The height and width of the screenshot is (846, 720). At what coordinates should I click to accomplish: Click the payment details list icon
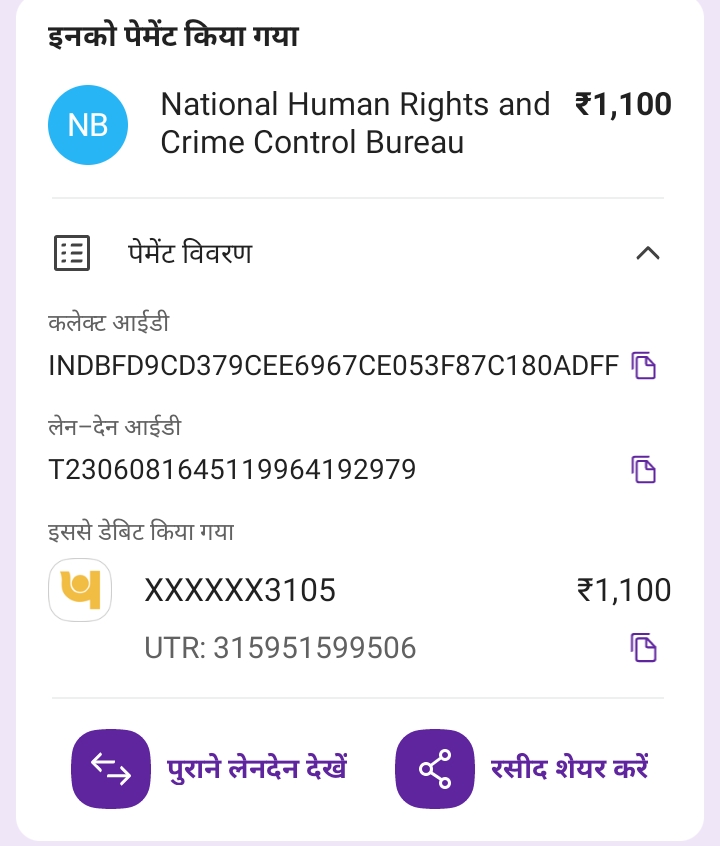(x=71, y=254)
